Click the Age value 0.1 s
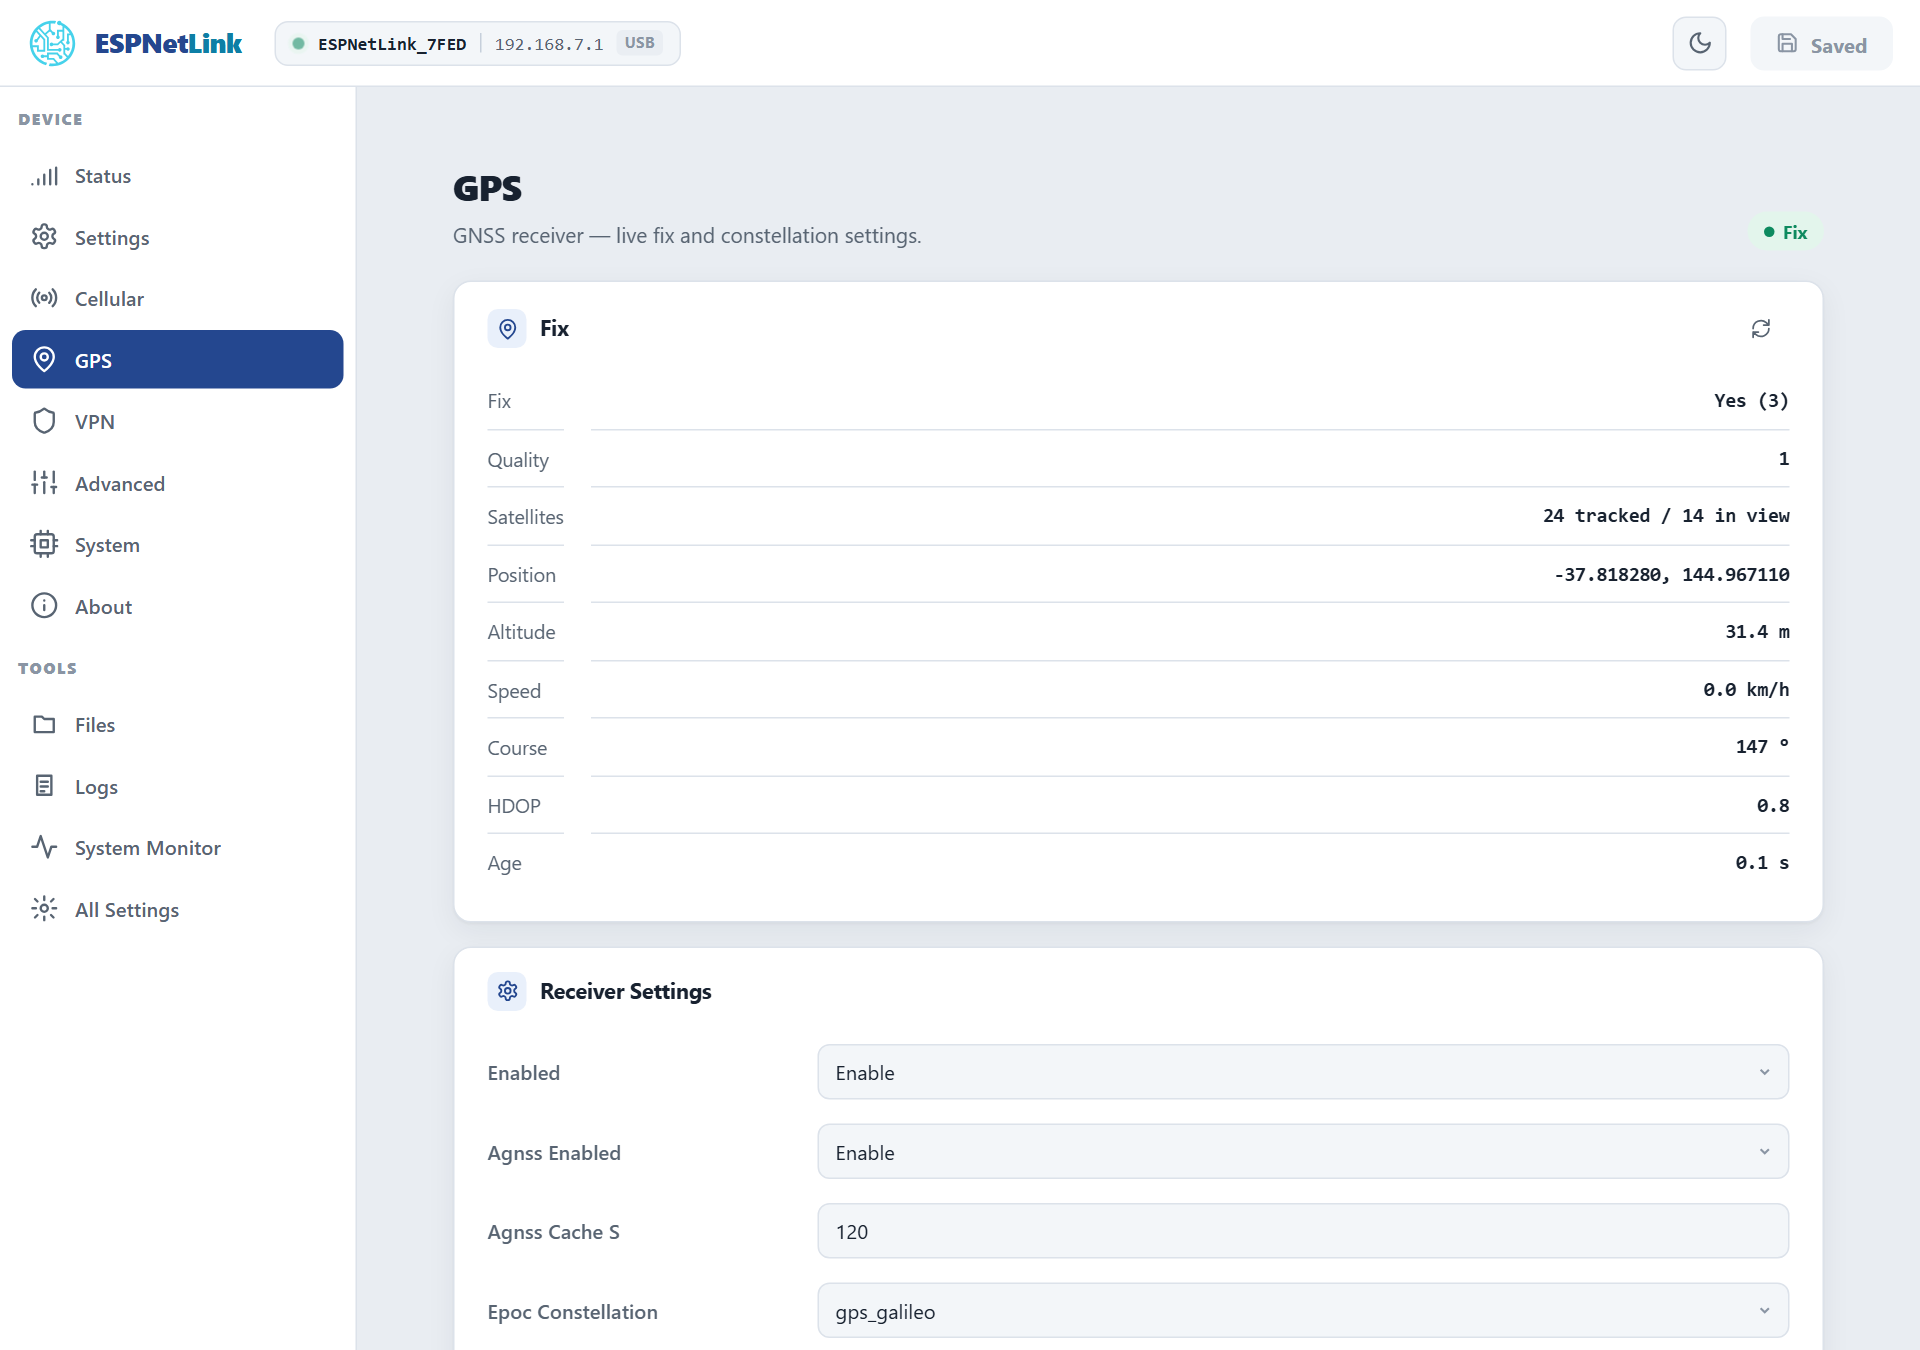1920x1350 pixels. coord(1762,863)
